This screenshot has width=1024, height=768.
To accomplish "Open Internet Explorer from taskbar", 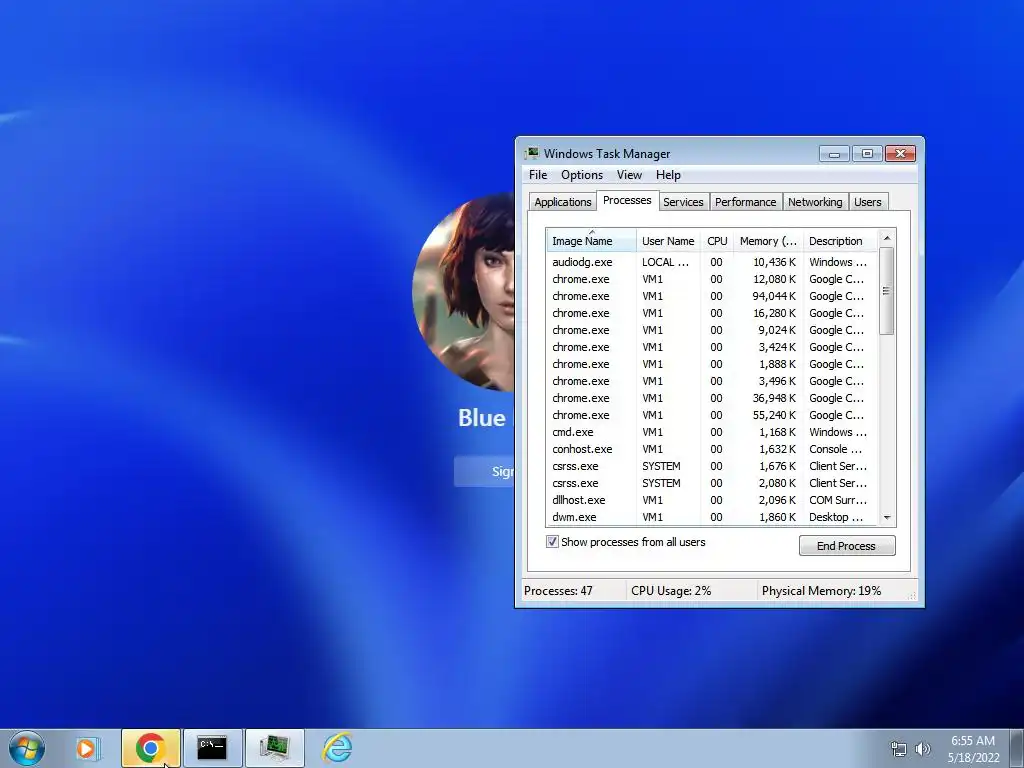I will tap(337, 748).
